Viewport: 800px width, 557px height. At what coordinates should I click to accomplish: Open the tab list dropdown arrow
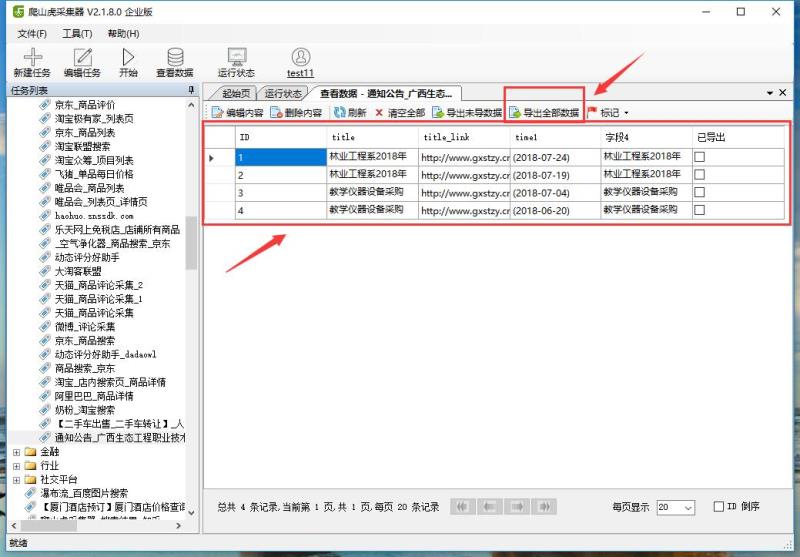coord(770,93)
